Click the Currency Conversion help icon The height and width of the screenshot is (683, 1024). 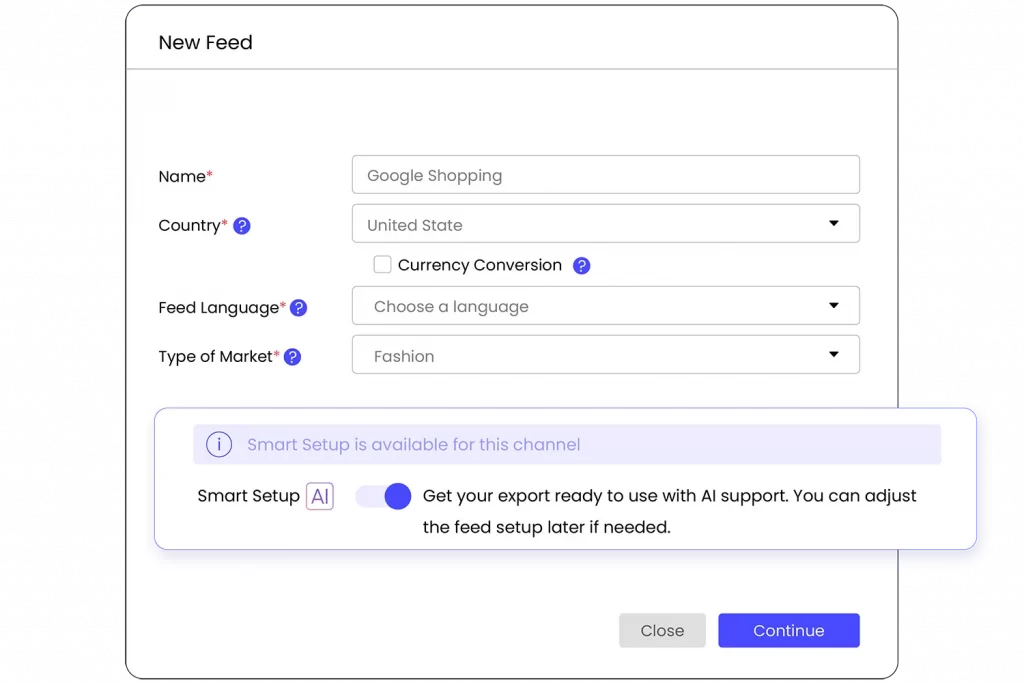tap(583, 265)
